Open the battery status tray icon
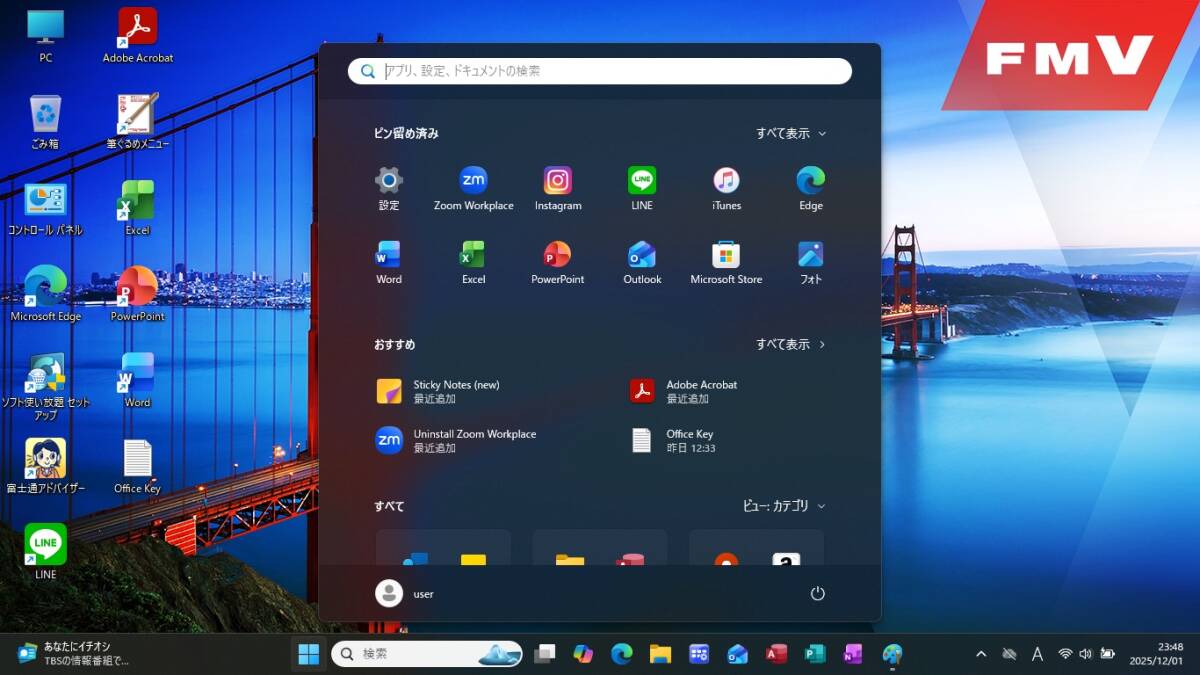The image size is (1200, 675). [1107, 654]
